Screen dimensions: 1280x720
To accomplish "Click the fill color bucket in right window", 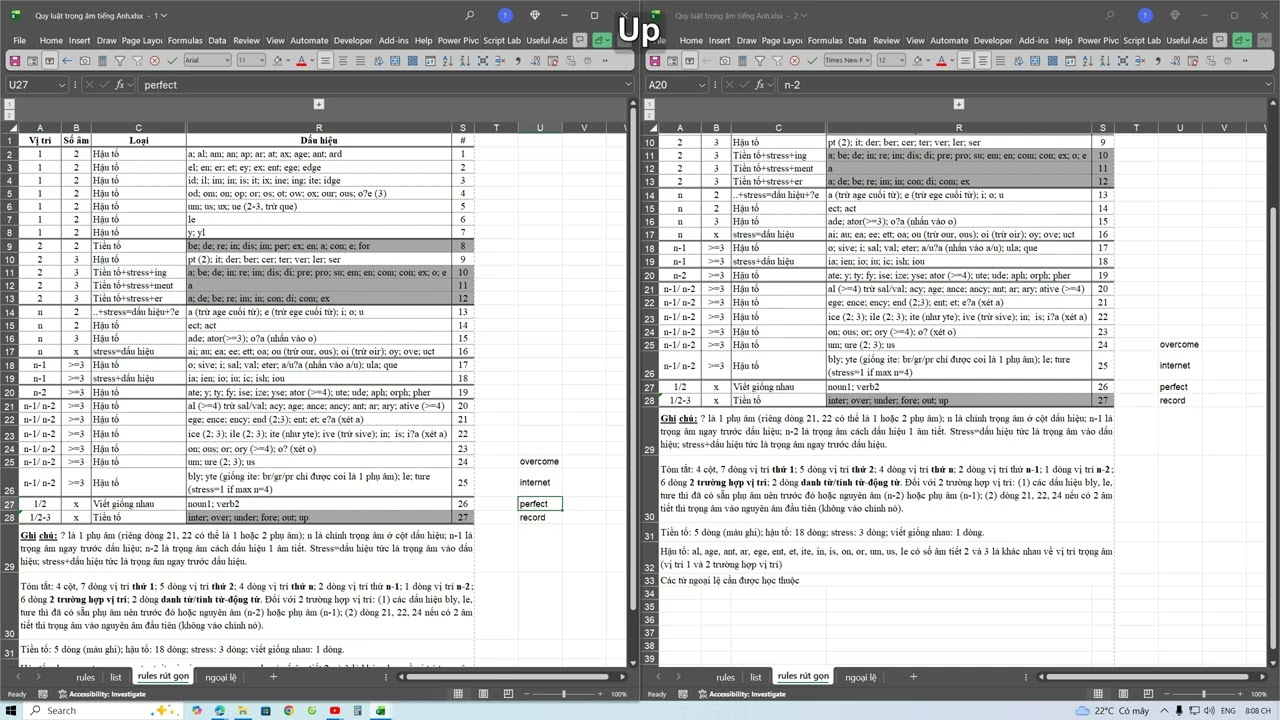I will click(916, 60).
